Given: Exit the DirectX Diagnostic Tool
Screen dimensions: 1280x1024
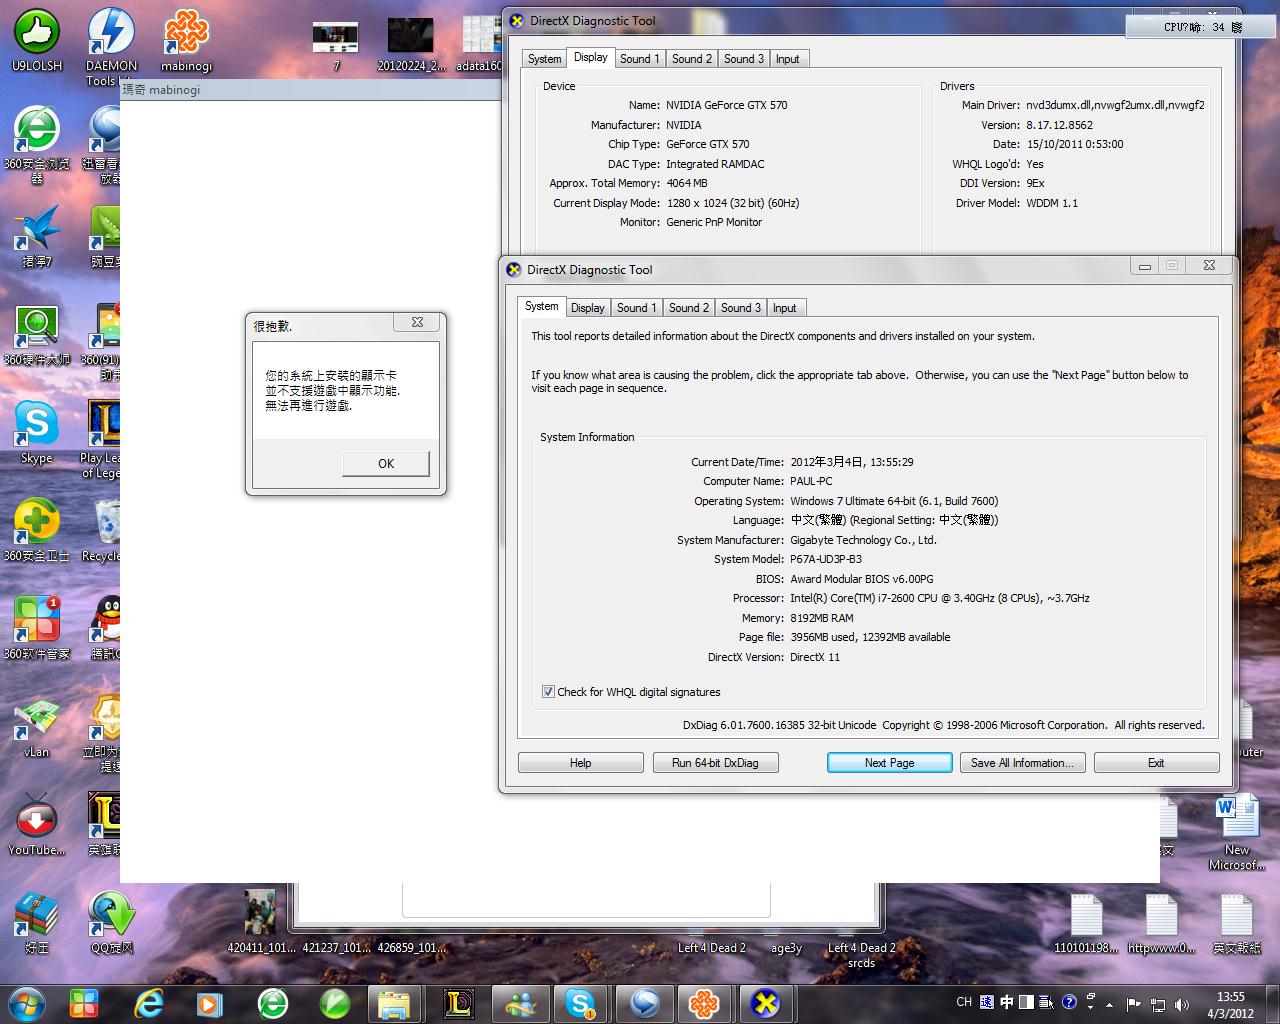Looking at the screenshot, I should [1156, 763].
